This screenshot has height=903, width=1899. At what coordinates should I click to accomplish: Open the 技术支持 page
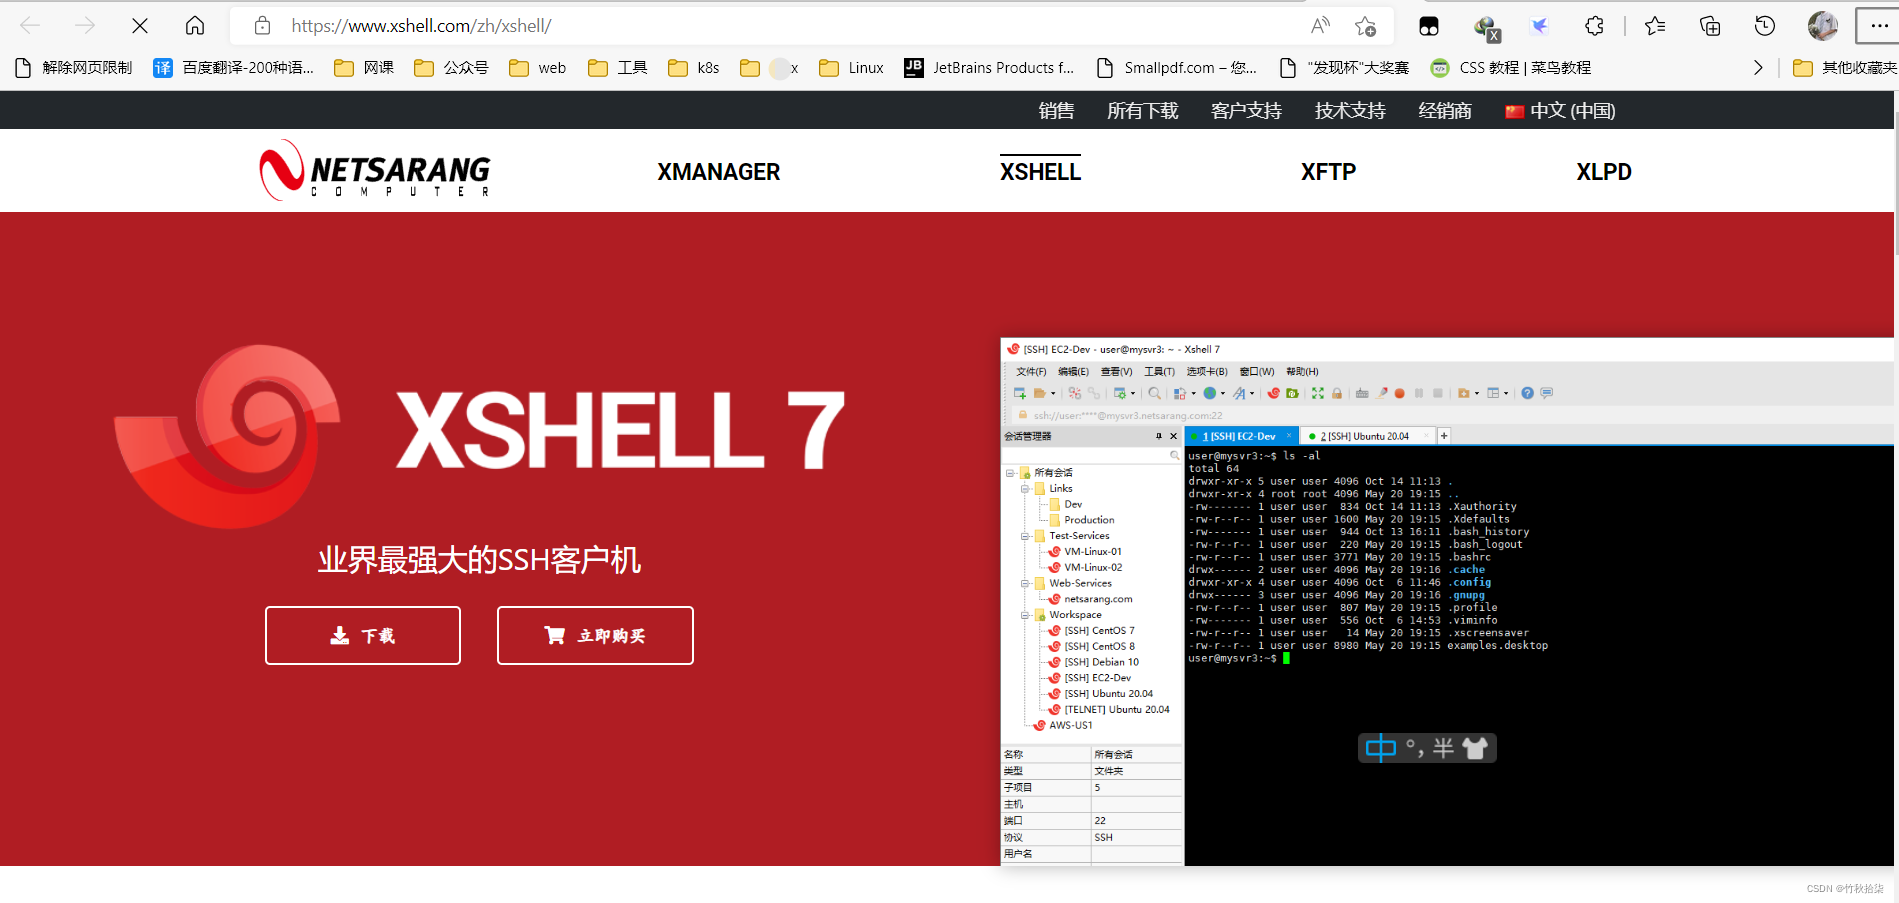point(1350,111)
